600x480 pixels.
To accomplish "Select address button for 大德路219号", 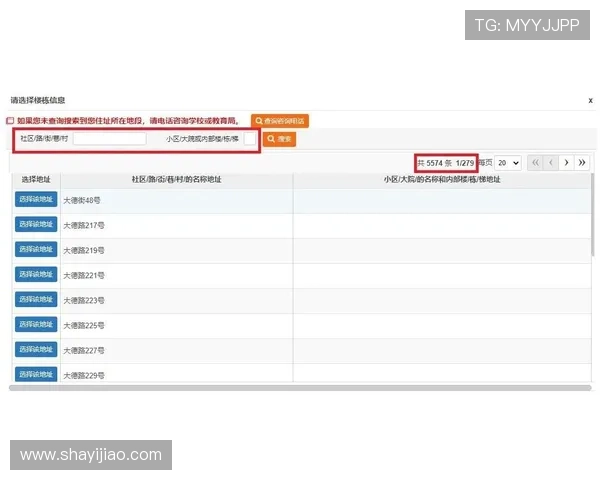I will tap(36, 249).
